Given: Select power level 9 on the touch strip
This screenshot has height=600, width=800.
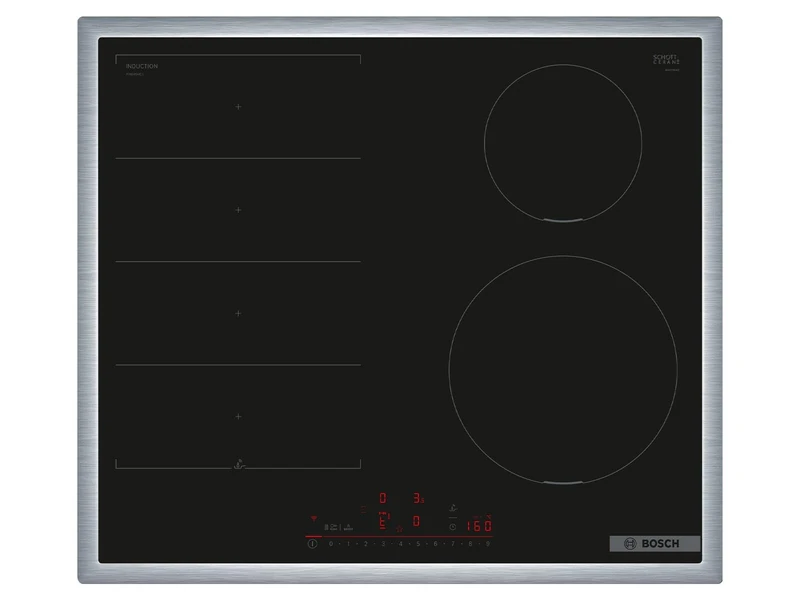Looking at the screenshot, I should (487, 544).
